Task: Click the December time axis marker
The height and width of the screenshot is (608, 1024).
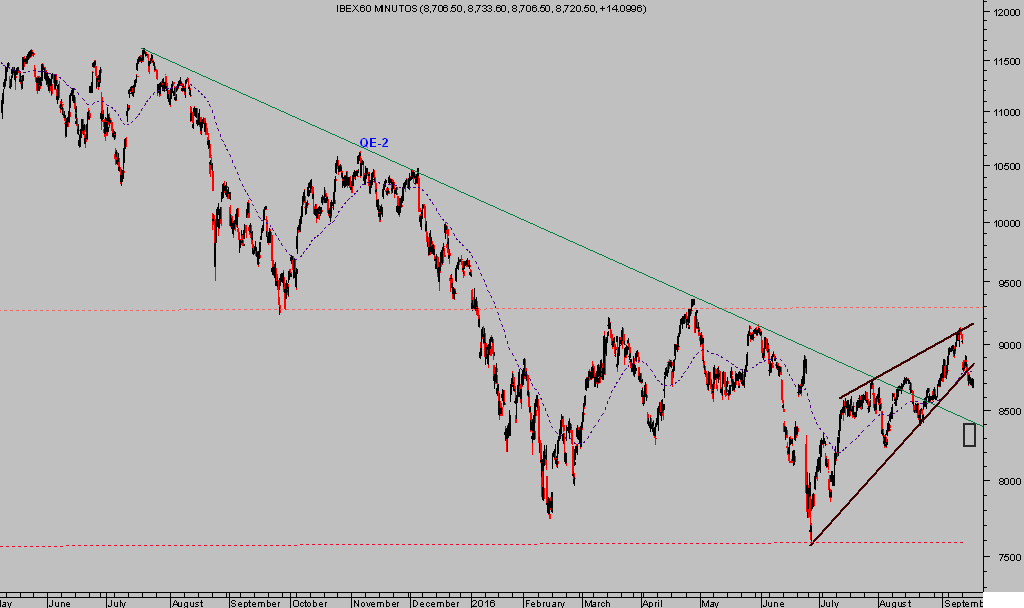Action: pyautogui.click(x=435, y=603)
